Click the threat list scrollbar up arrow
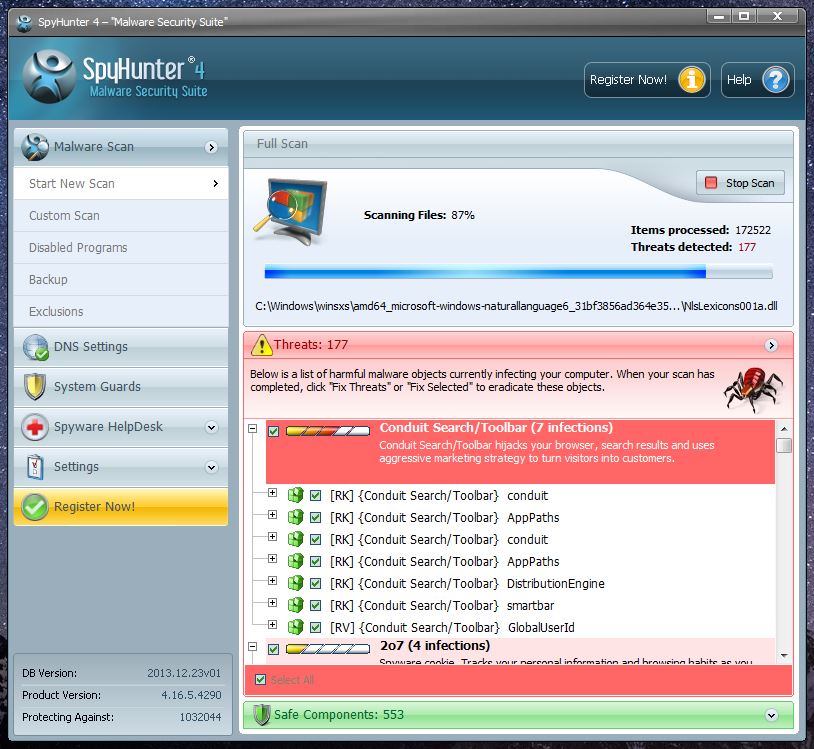Viewport: 814px width, 749px height. (x=784, y=429)
